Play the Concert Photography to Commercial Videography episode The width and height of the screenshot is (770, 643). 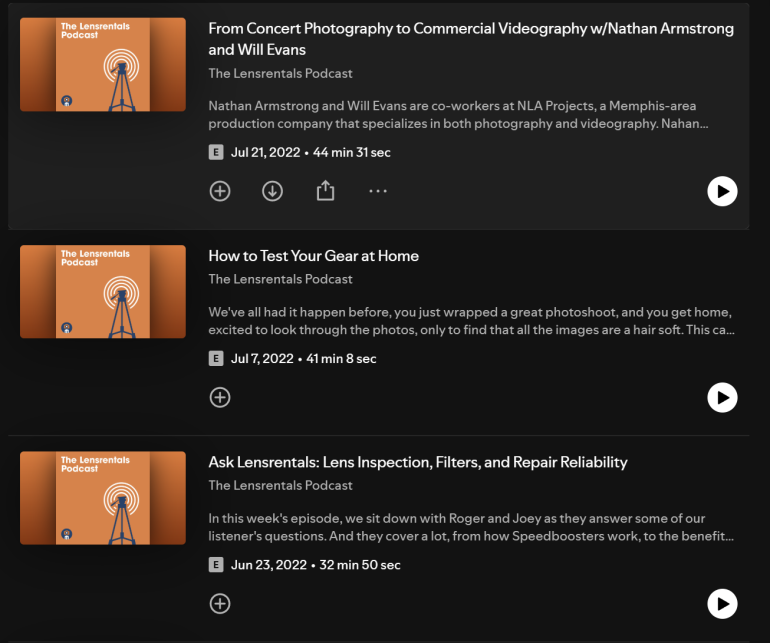pyautogui.click(x=722, y=191)
